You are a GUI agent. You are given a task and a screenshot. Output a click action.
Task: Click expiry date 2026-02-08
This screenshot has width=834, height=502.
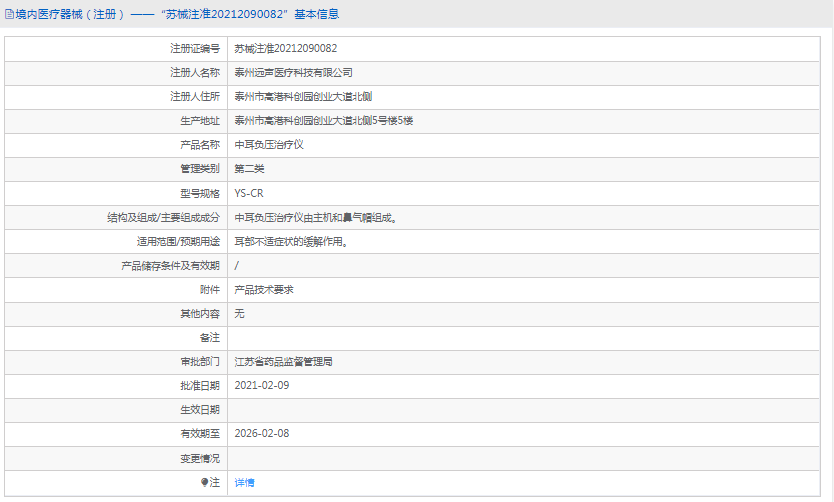262,433
